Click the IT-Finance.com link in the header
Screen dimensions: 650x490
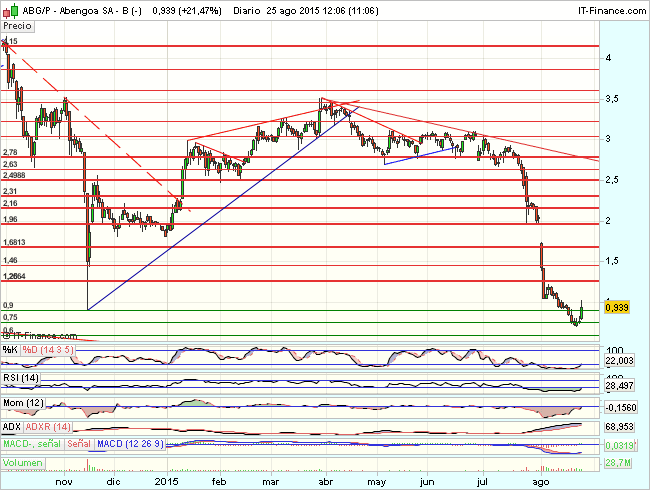612,11
